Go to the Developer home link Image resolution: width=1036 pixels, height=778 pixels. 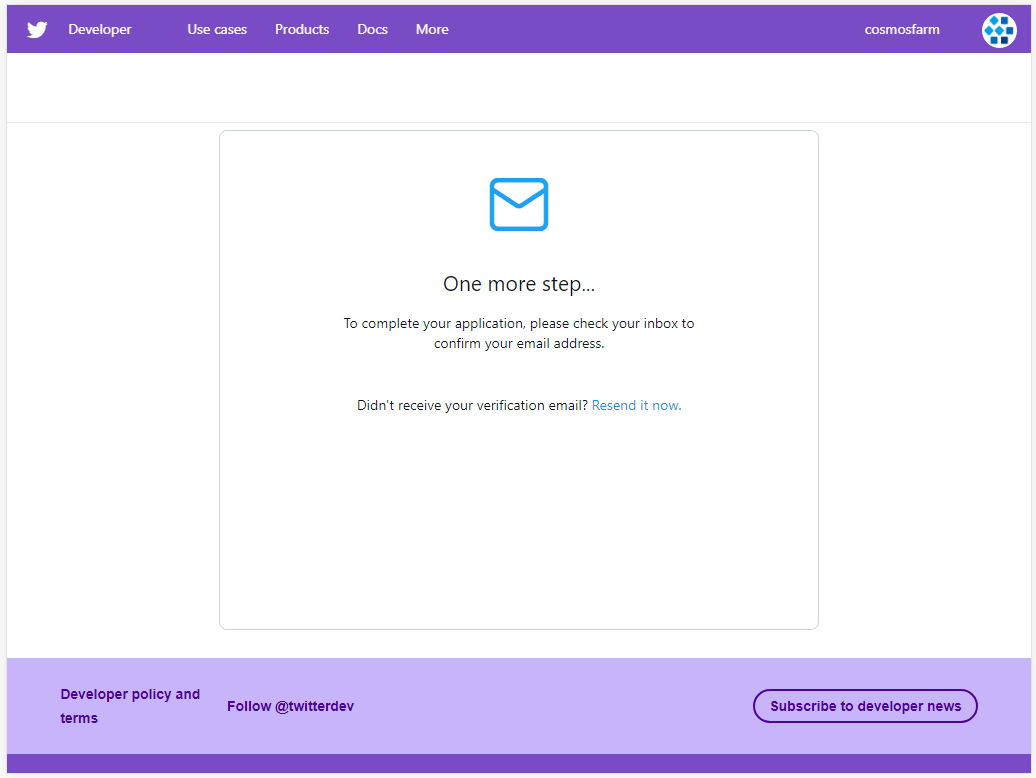100,30
